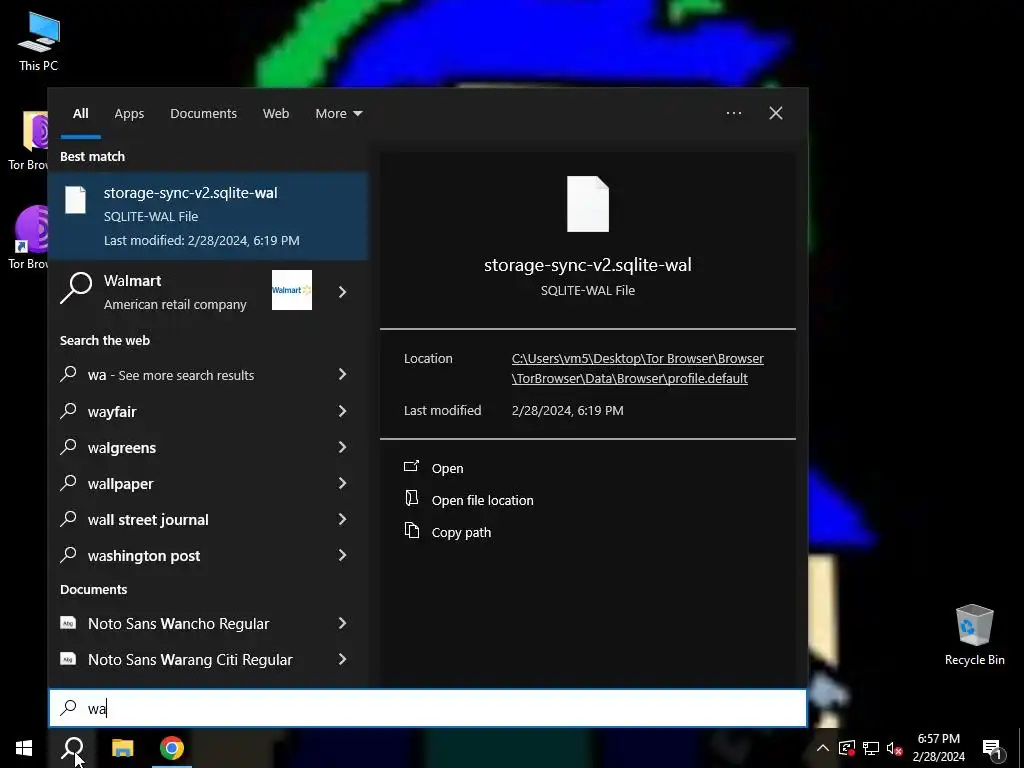
Task: Click the file location path link
Action: click(x=637, y=368)
